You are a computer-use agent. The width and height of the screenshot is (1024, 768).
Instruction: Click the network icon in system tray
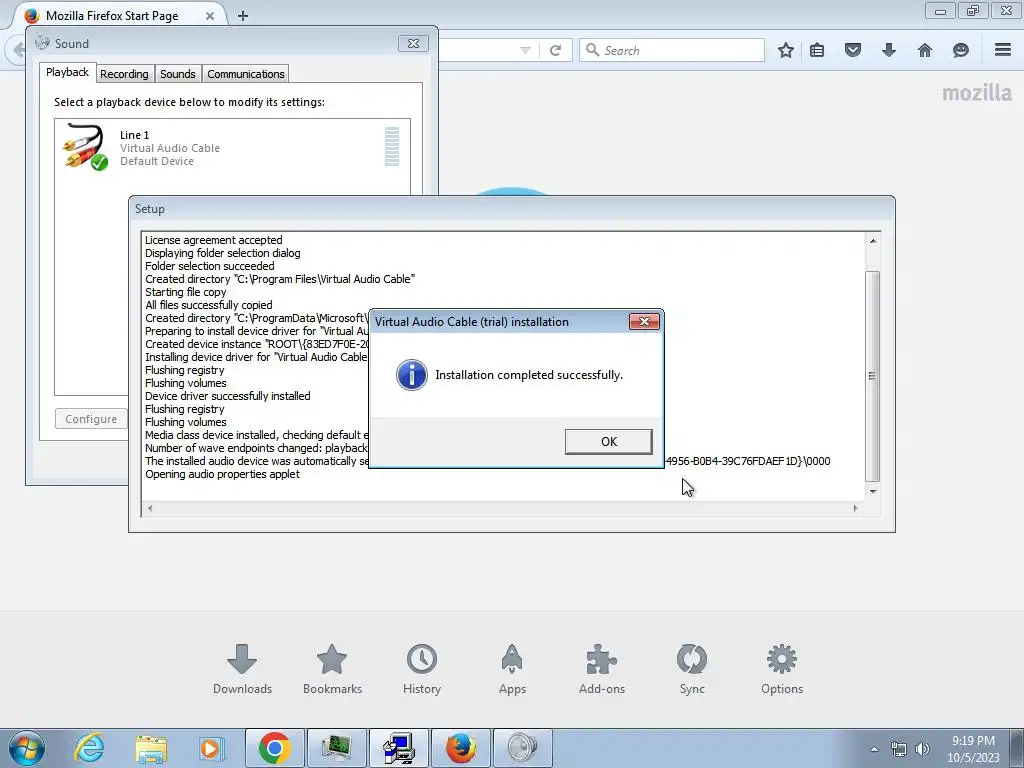899,749
